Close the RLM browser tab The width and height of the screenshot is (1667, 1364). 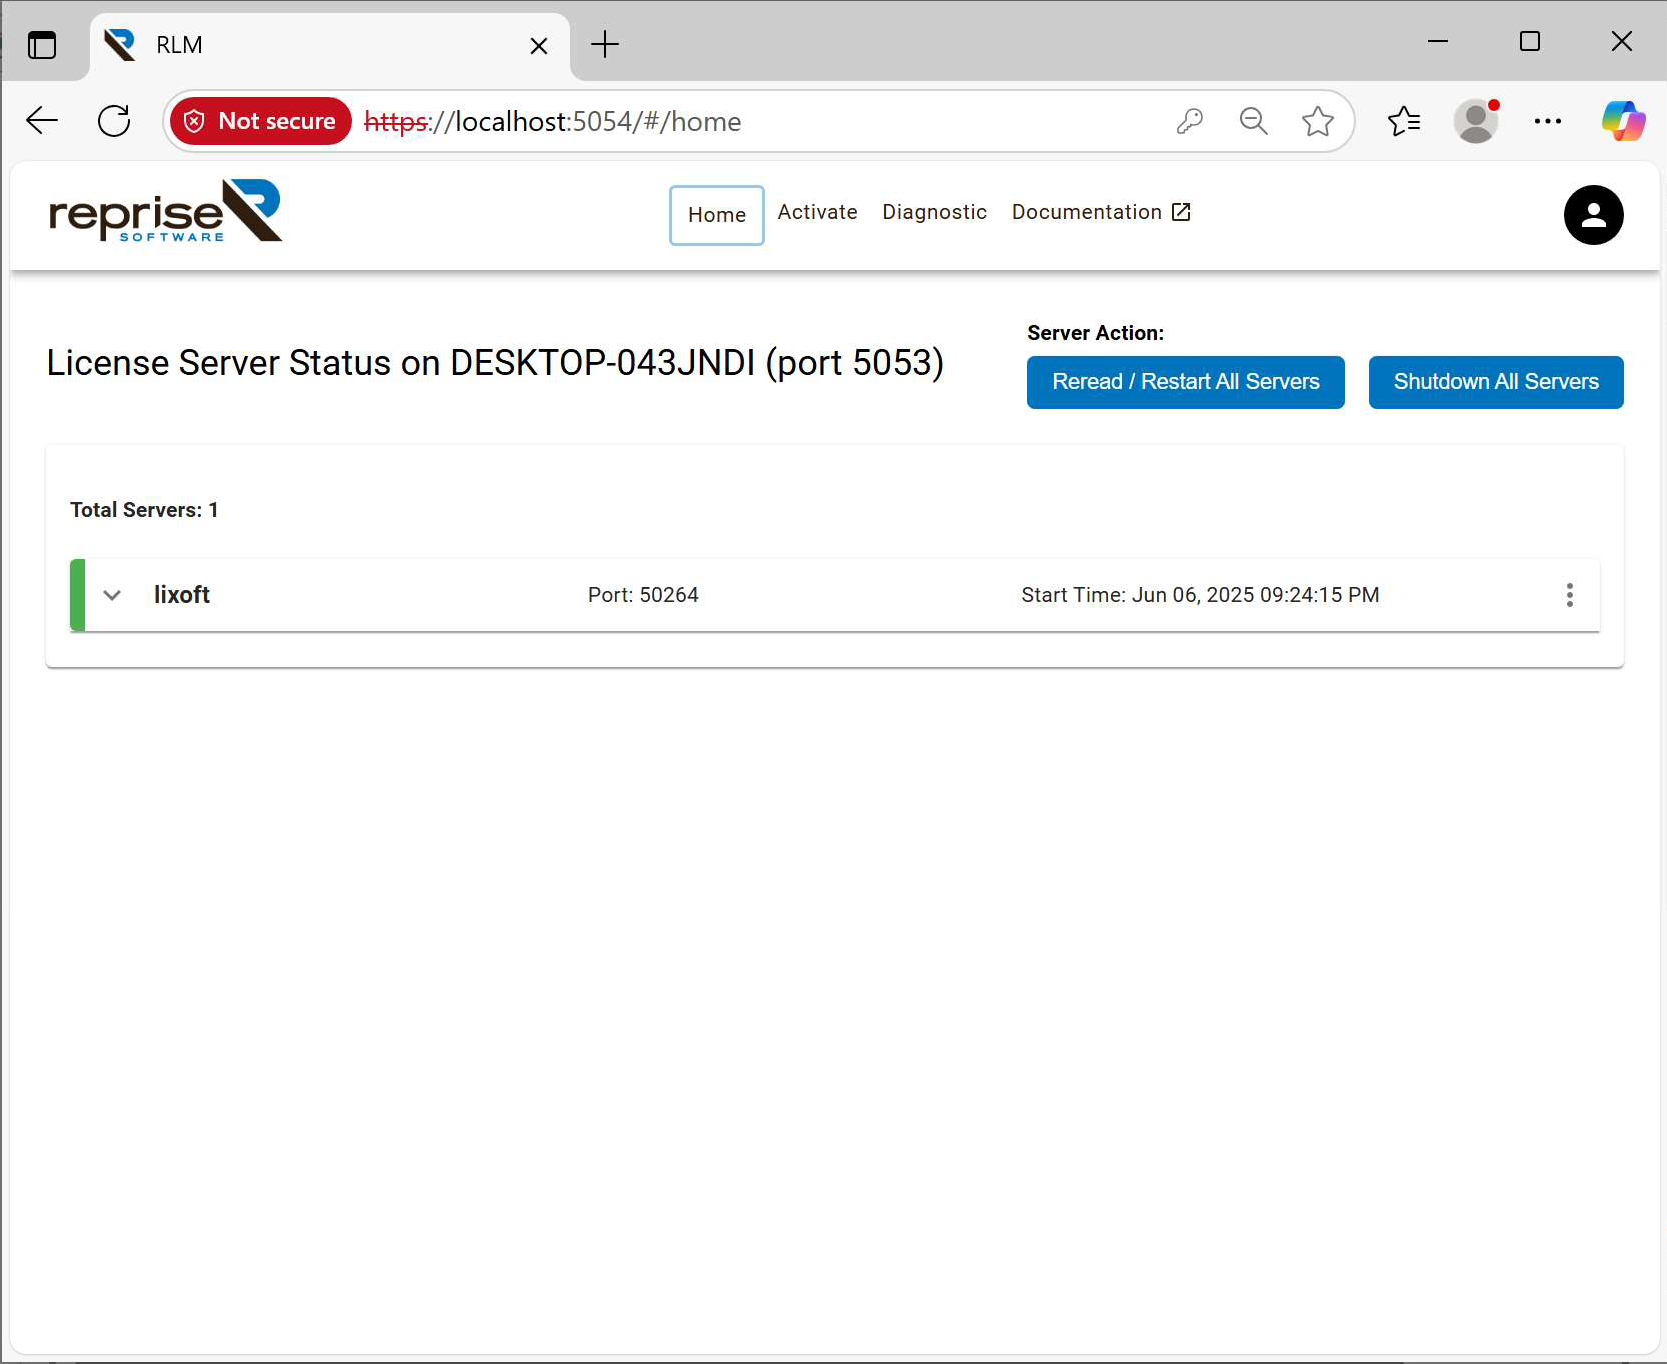click(538, 46)
